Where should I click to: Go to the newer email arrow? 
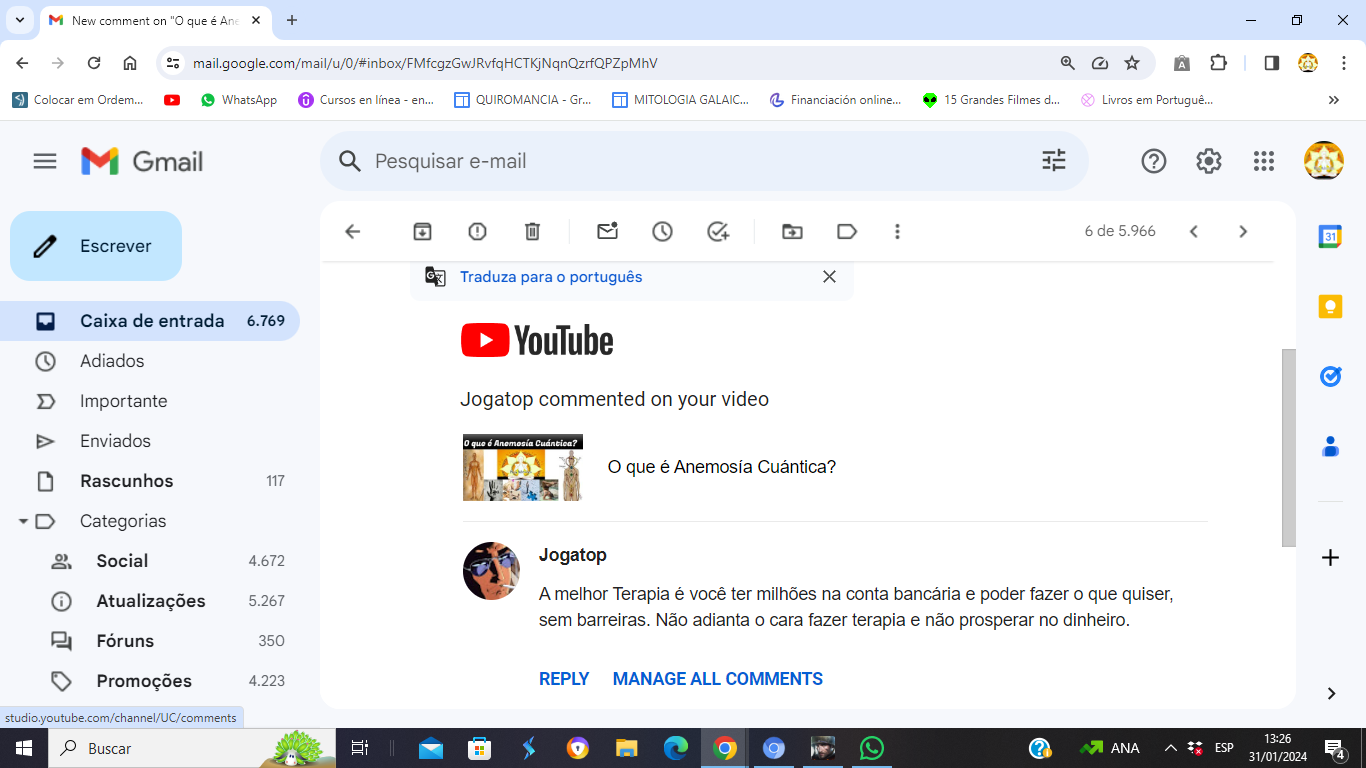click(x=1193, y=232)
